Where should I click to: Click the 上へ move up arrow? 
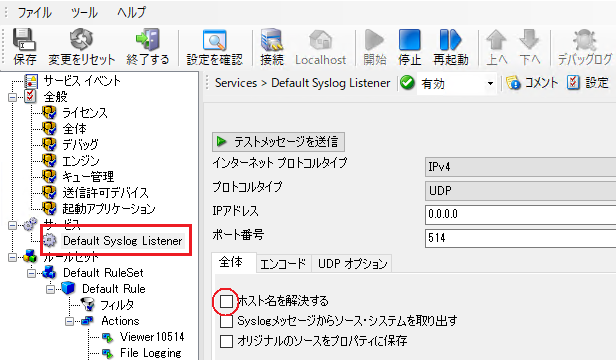(497, 40)
